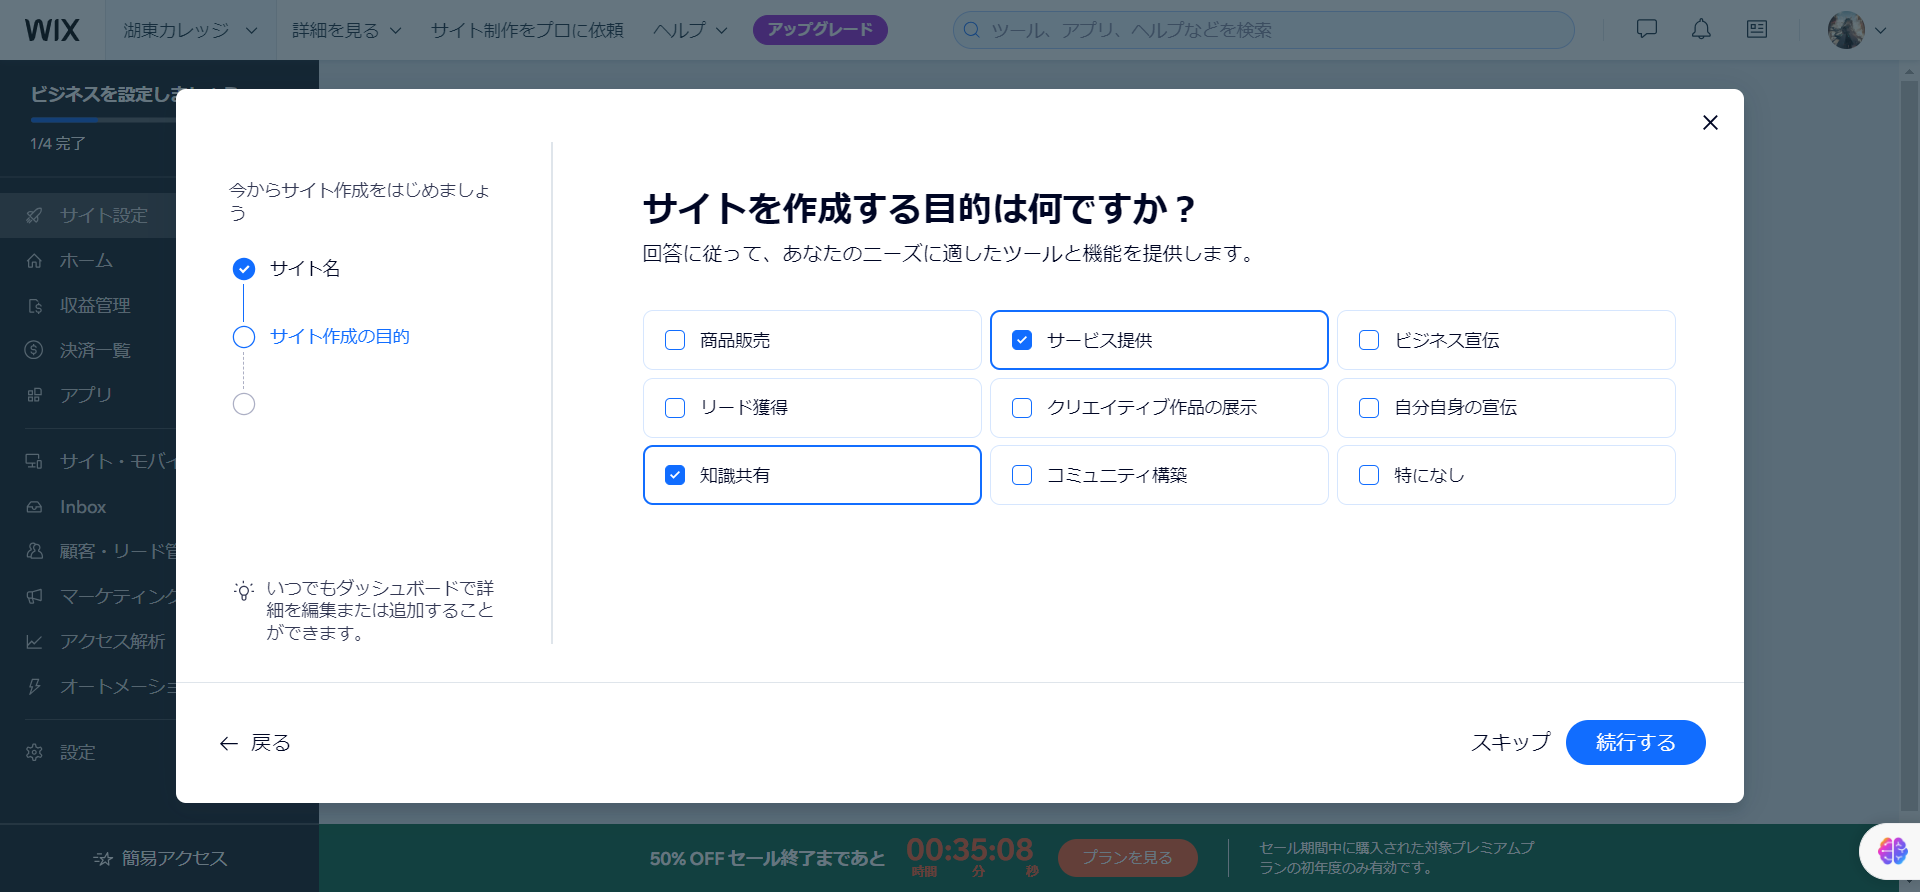This screenshot has height=892, width=1920.
Task: Select サイト制作をプロに依頼 in top menu
Action: coord(527,30)
